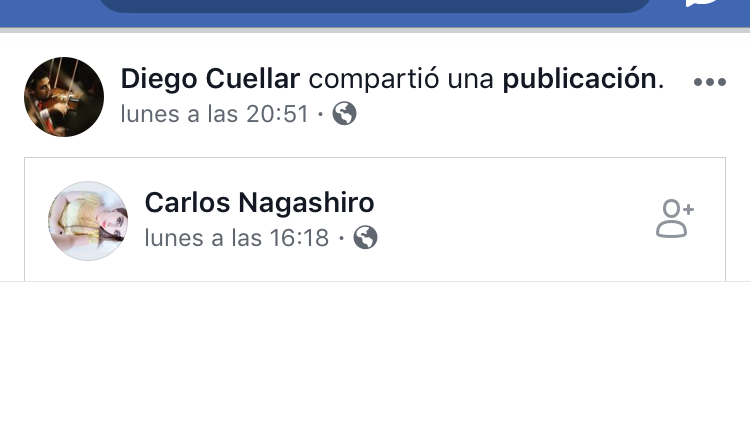750x421 pixels.
Task: Click the public globe icon beside 16:18
Action: (x=365, y=237)
